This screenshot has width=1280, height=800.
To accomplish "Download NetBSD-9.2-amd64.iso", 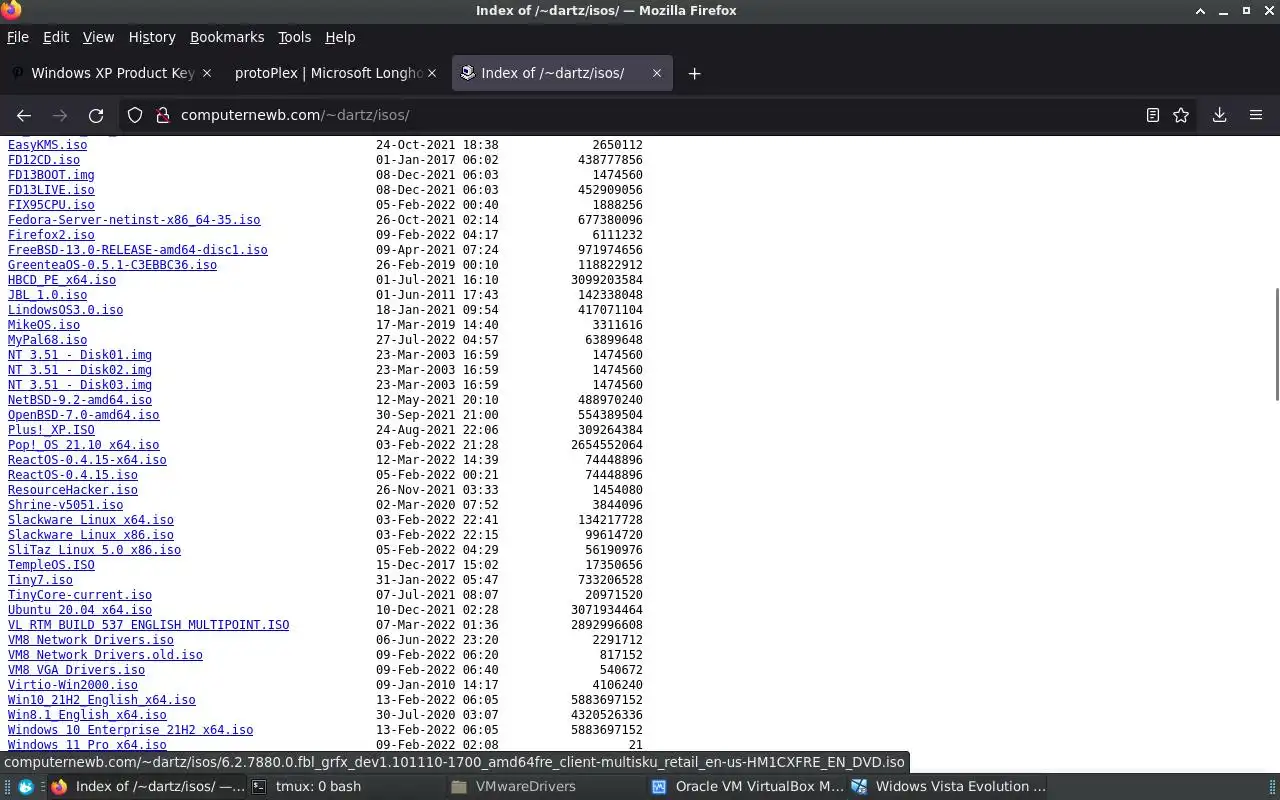I will coord(80,400).
